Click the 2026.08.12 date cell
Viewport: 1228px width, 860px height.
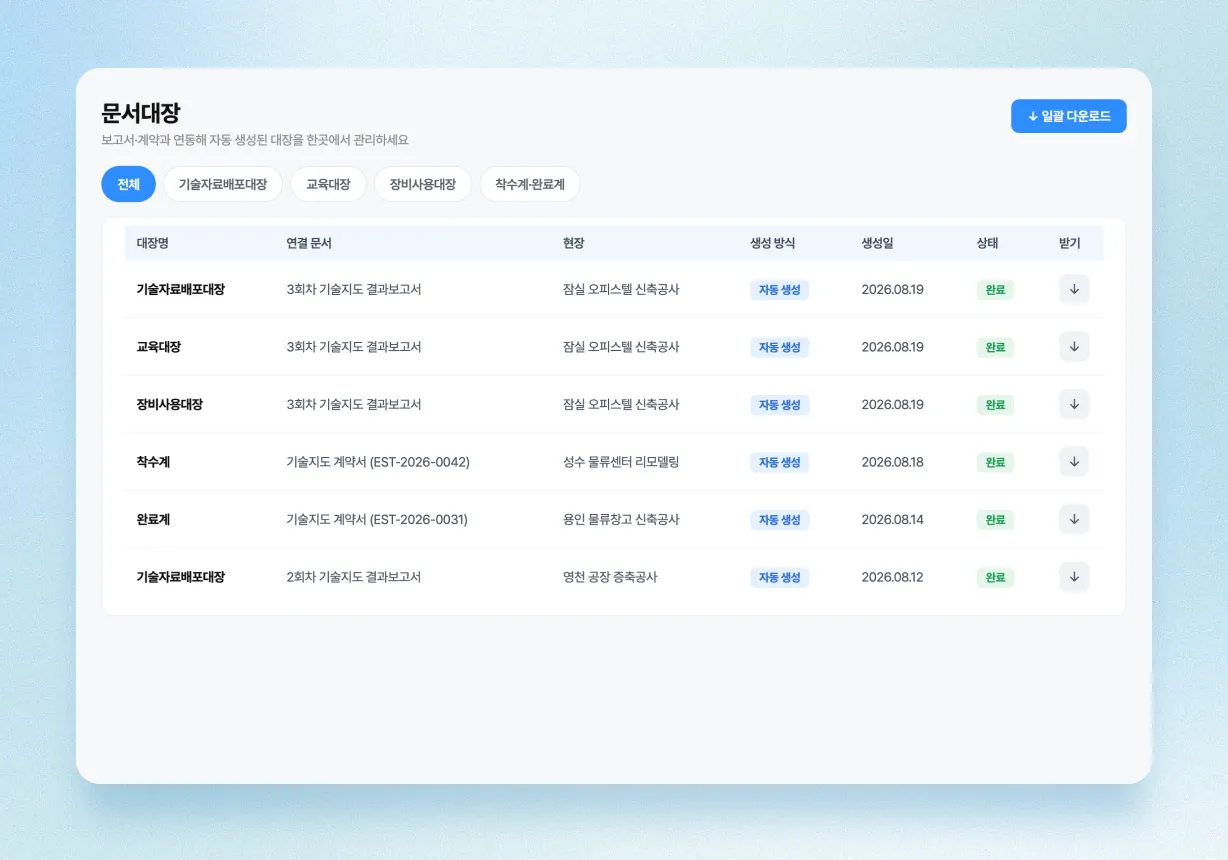pos(893,577)
